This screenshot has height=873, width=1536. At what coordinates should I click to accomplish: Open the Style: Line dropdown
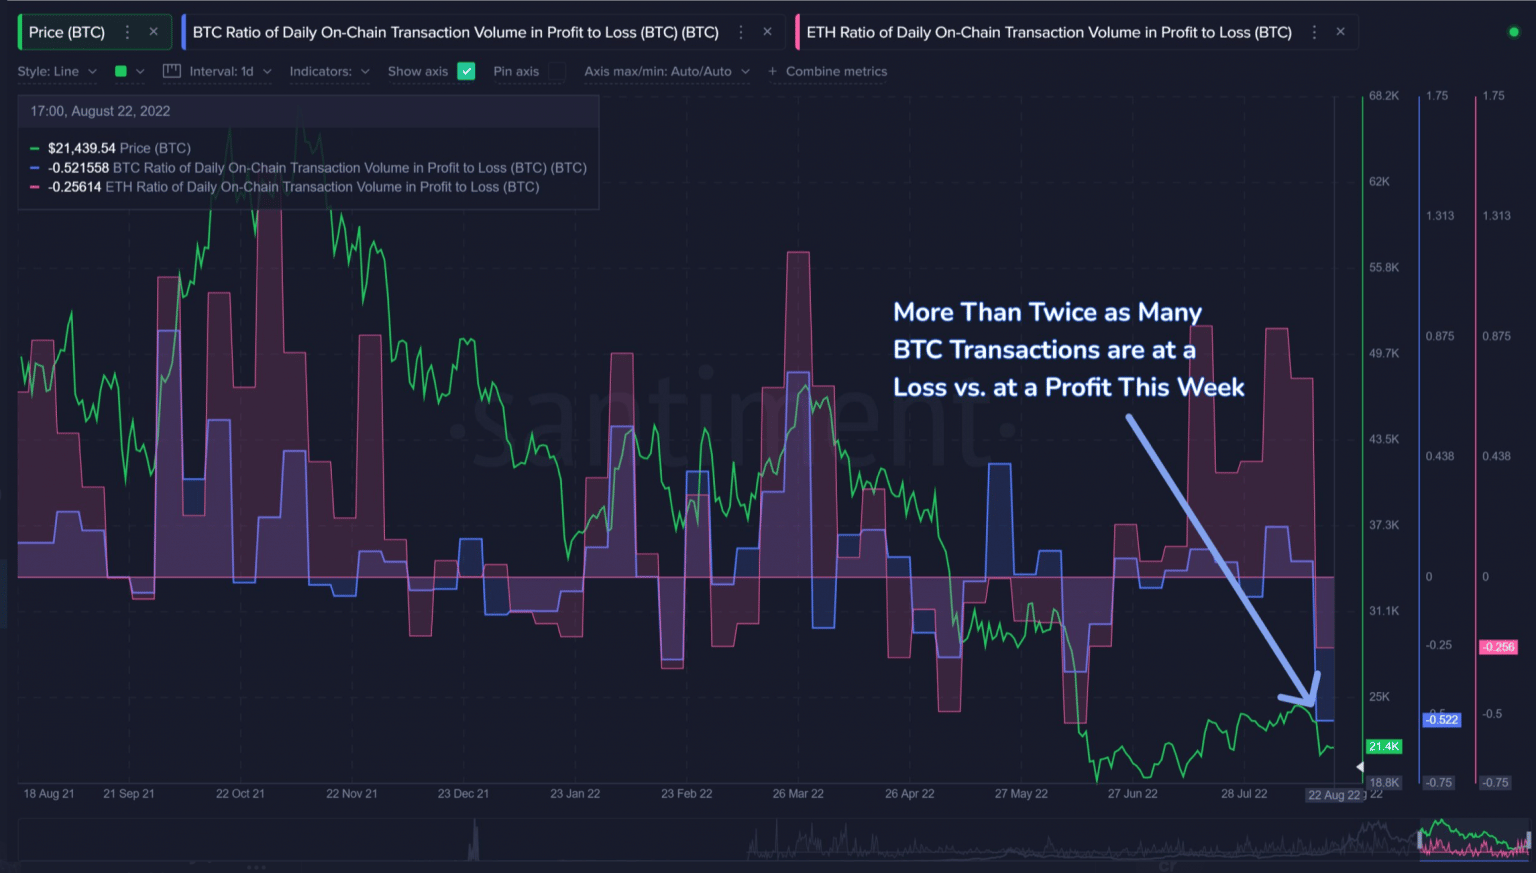57,71
